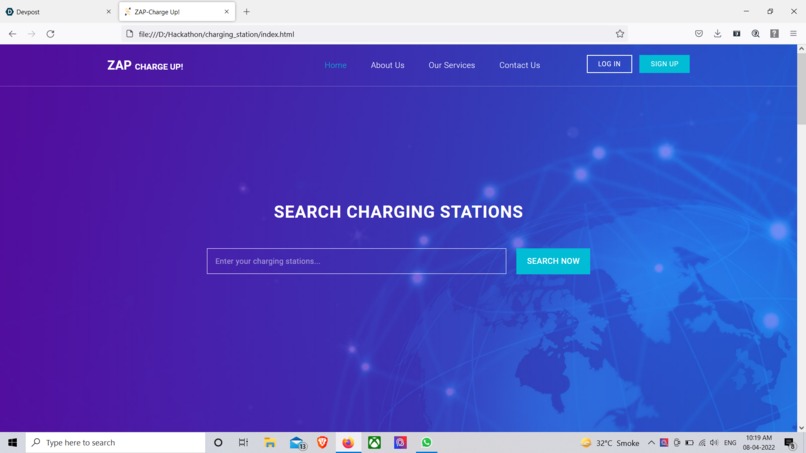Viewport: 806px width, 453px height.
Task: Open the 32°C Smoke weather widget
Action: pyautogui.click(x=610, y=443)
